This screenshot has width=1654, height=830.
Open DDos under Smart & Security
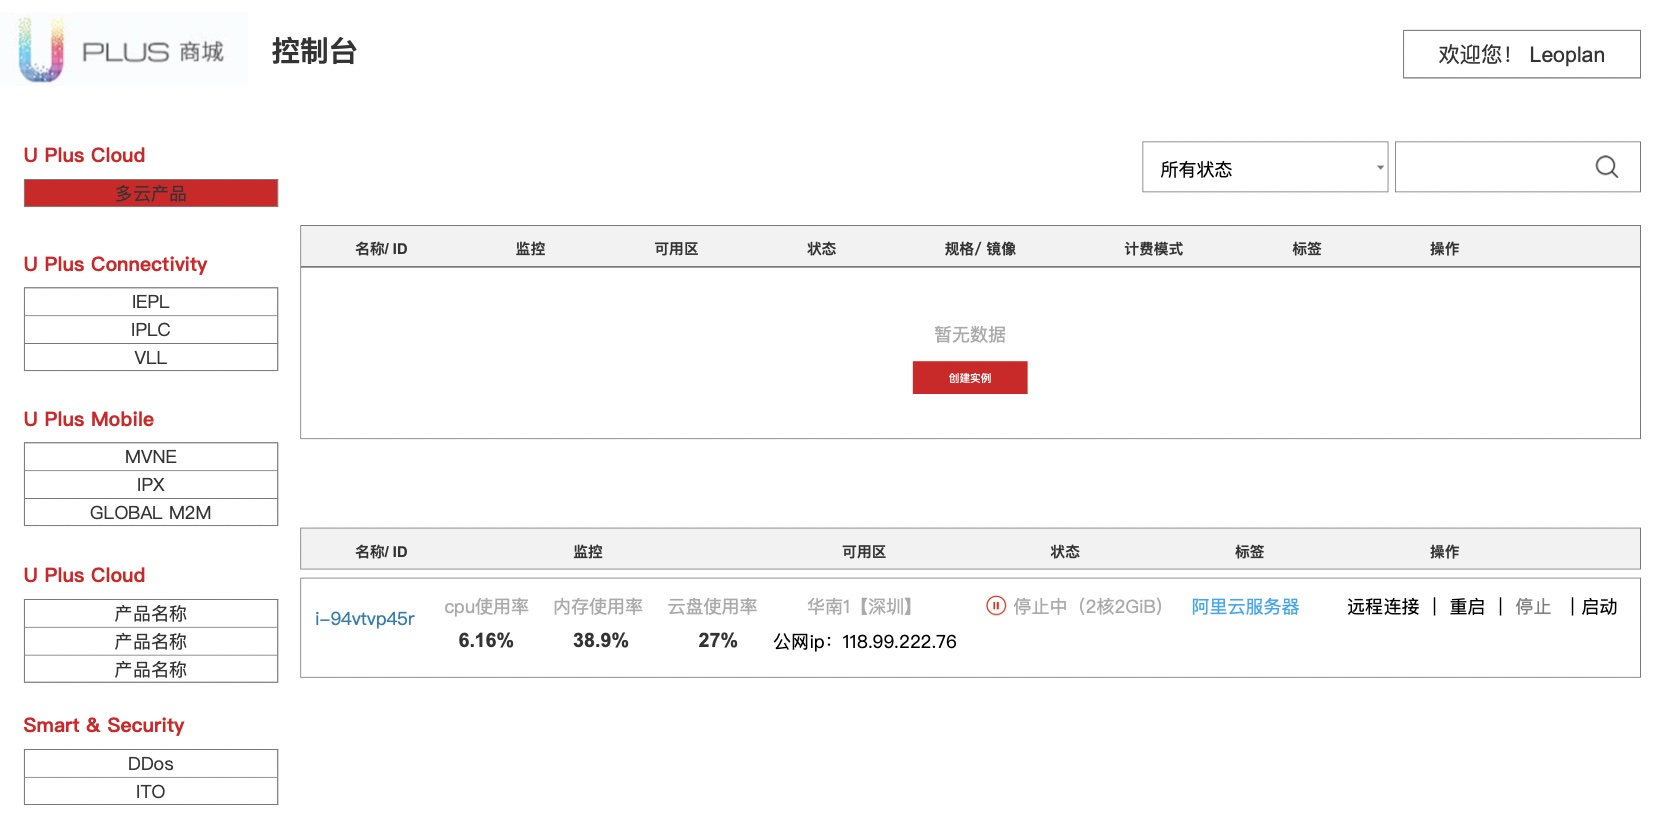pyautogui.click(x=151, y=764)
